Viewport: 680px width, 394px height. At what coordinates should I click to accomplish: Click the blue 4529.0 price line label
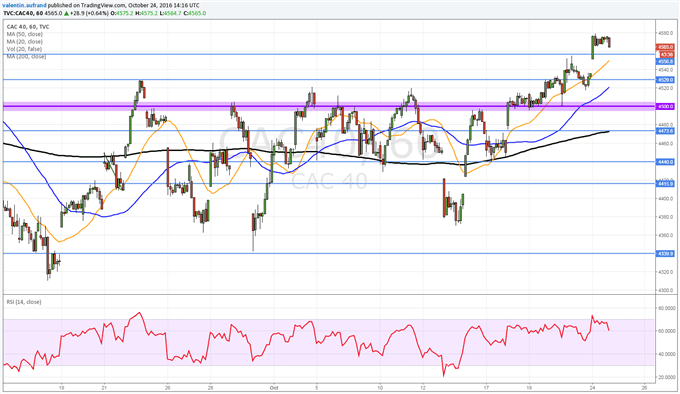tap(665, 80)
